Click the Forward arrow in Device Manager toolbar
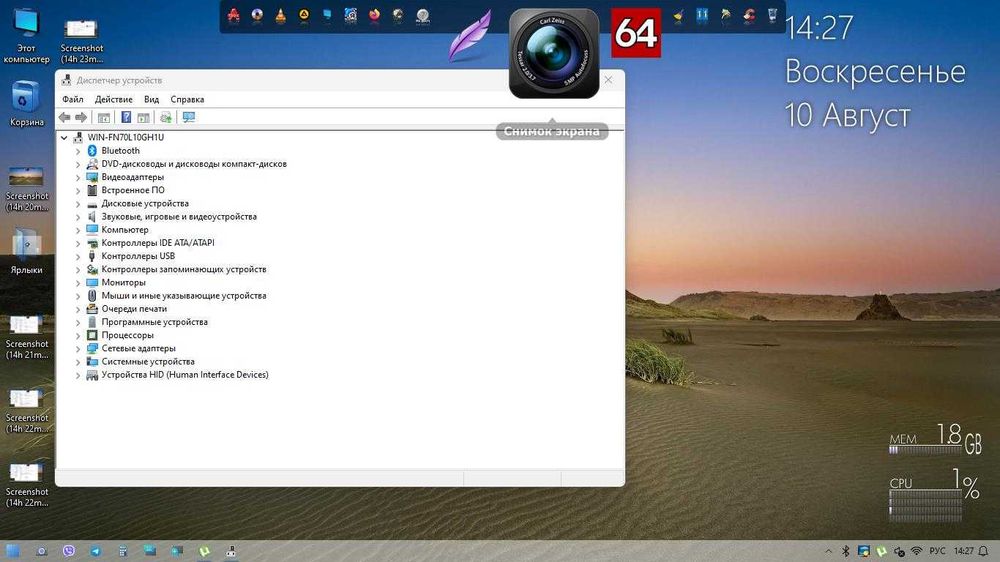The width and height of the screenshot is (1000, 562). 81,117
